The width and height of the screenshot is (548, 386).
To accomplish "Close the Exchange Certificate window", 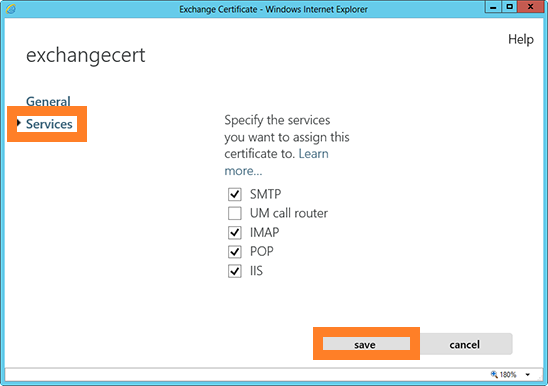I will pos(531,7).
